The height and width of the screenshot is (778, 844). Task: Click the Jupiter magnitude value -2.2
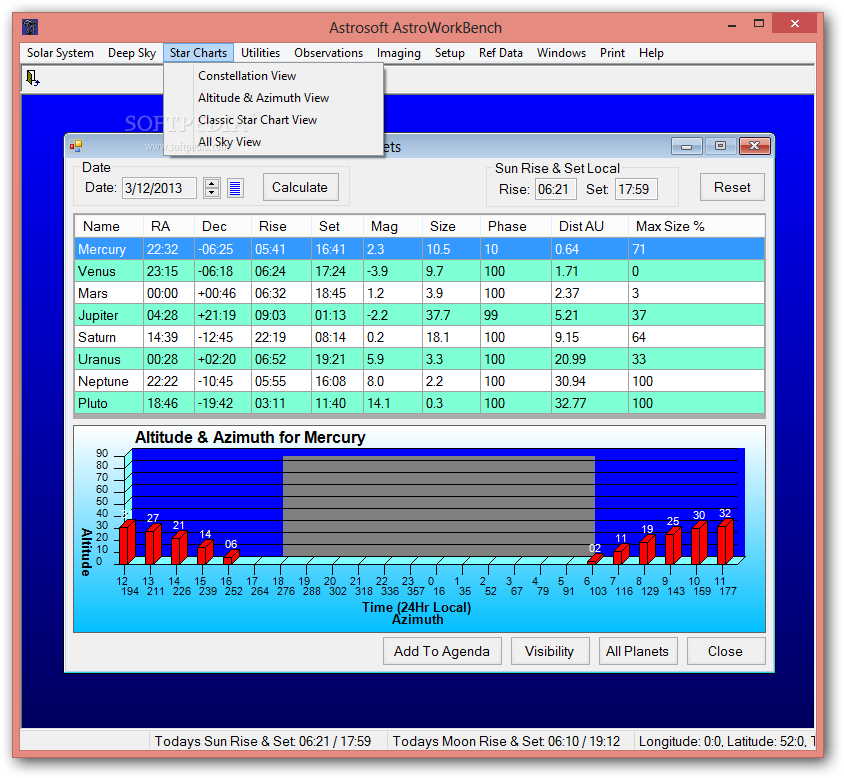(x=393, y=316)
